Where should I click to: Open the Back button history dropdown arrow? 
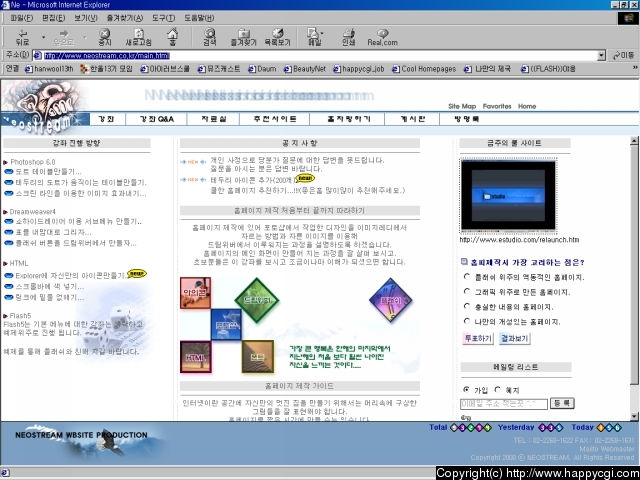pyautogui.click(x=43, y=37)
